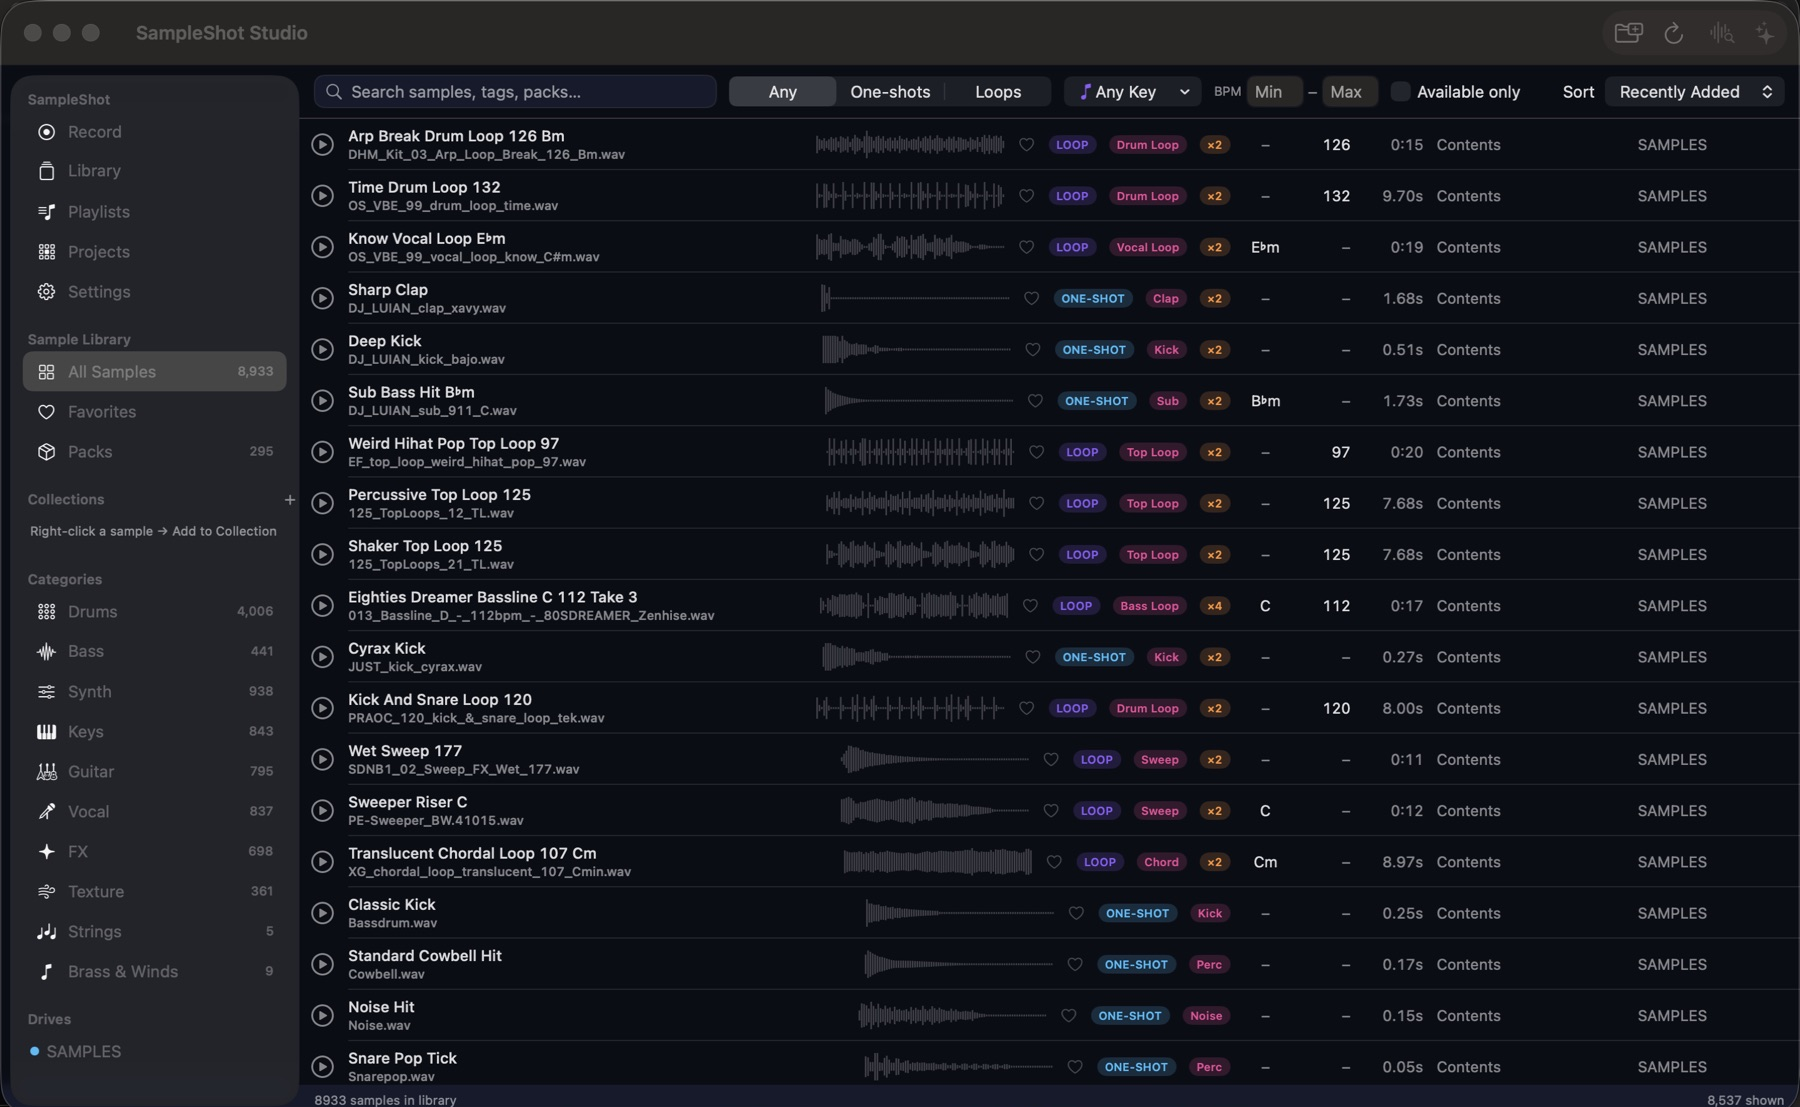
Task: Open Settings gear in sidebar
Action: click(46, 292)
